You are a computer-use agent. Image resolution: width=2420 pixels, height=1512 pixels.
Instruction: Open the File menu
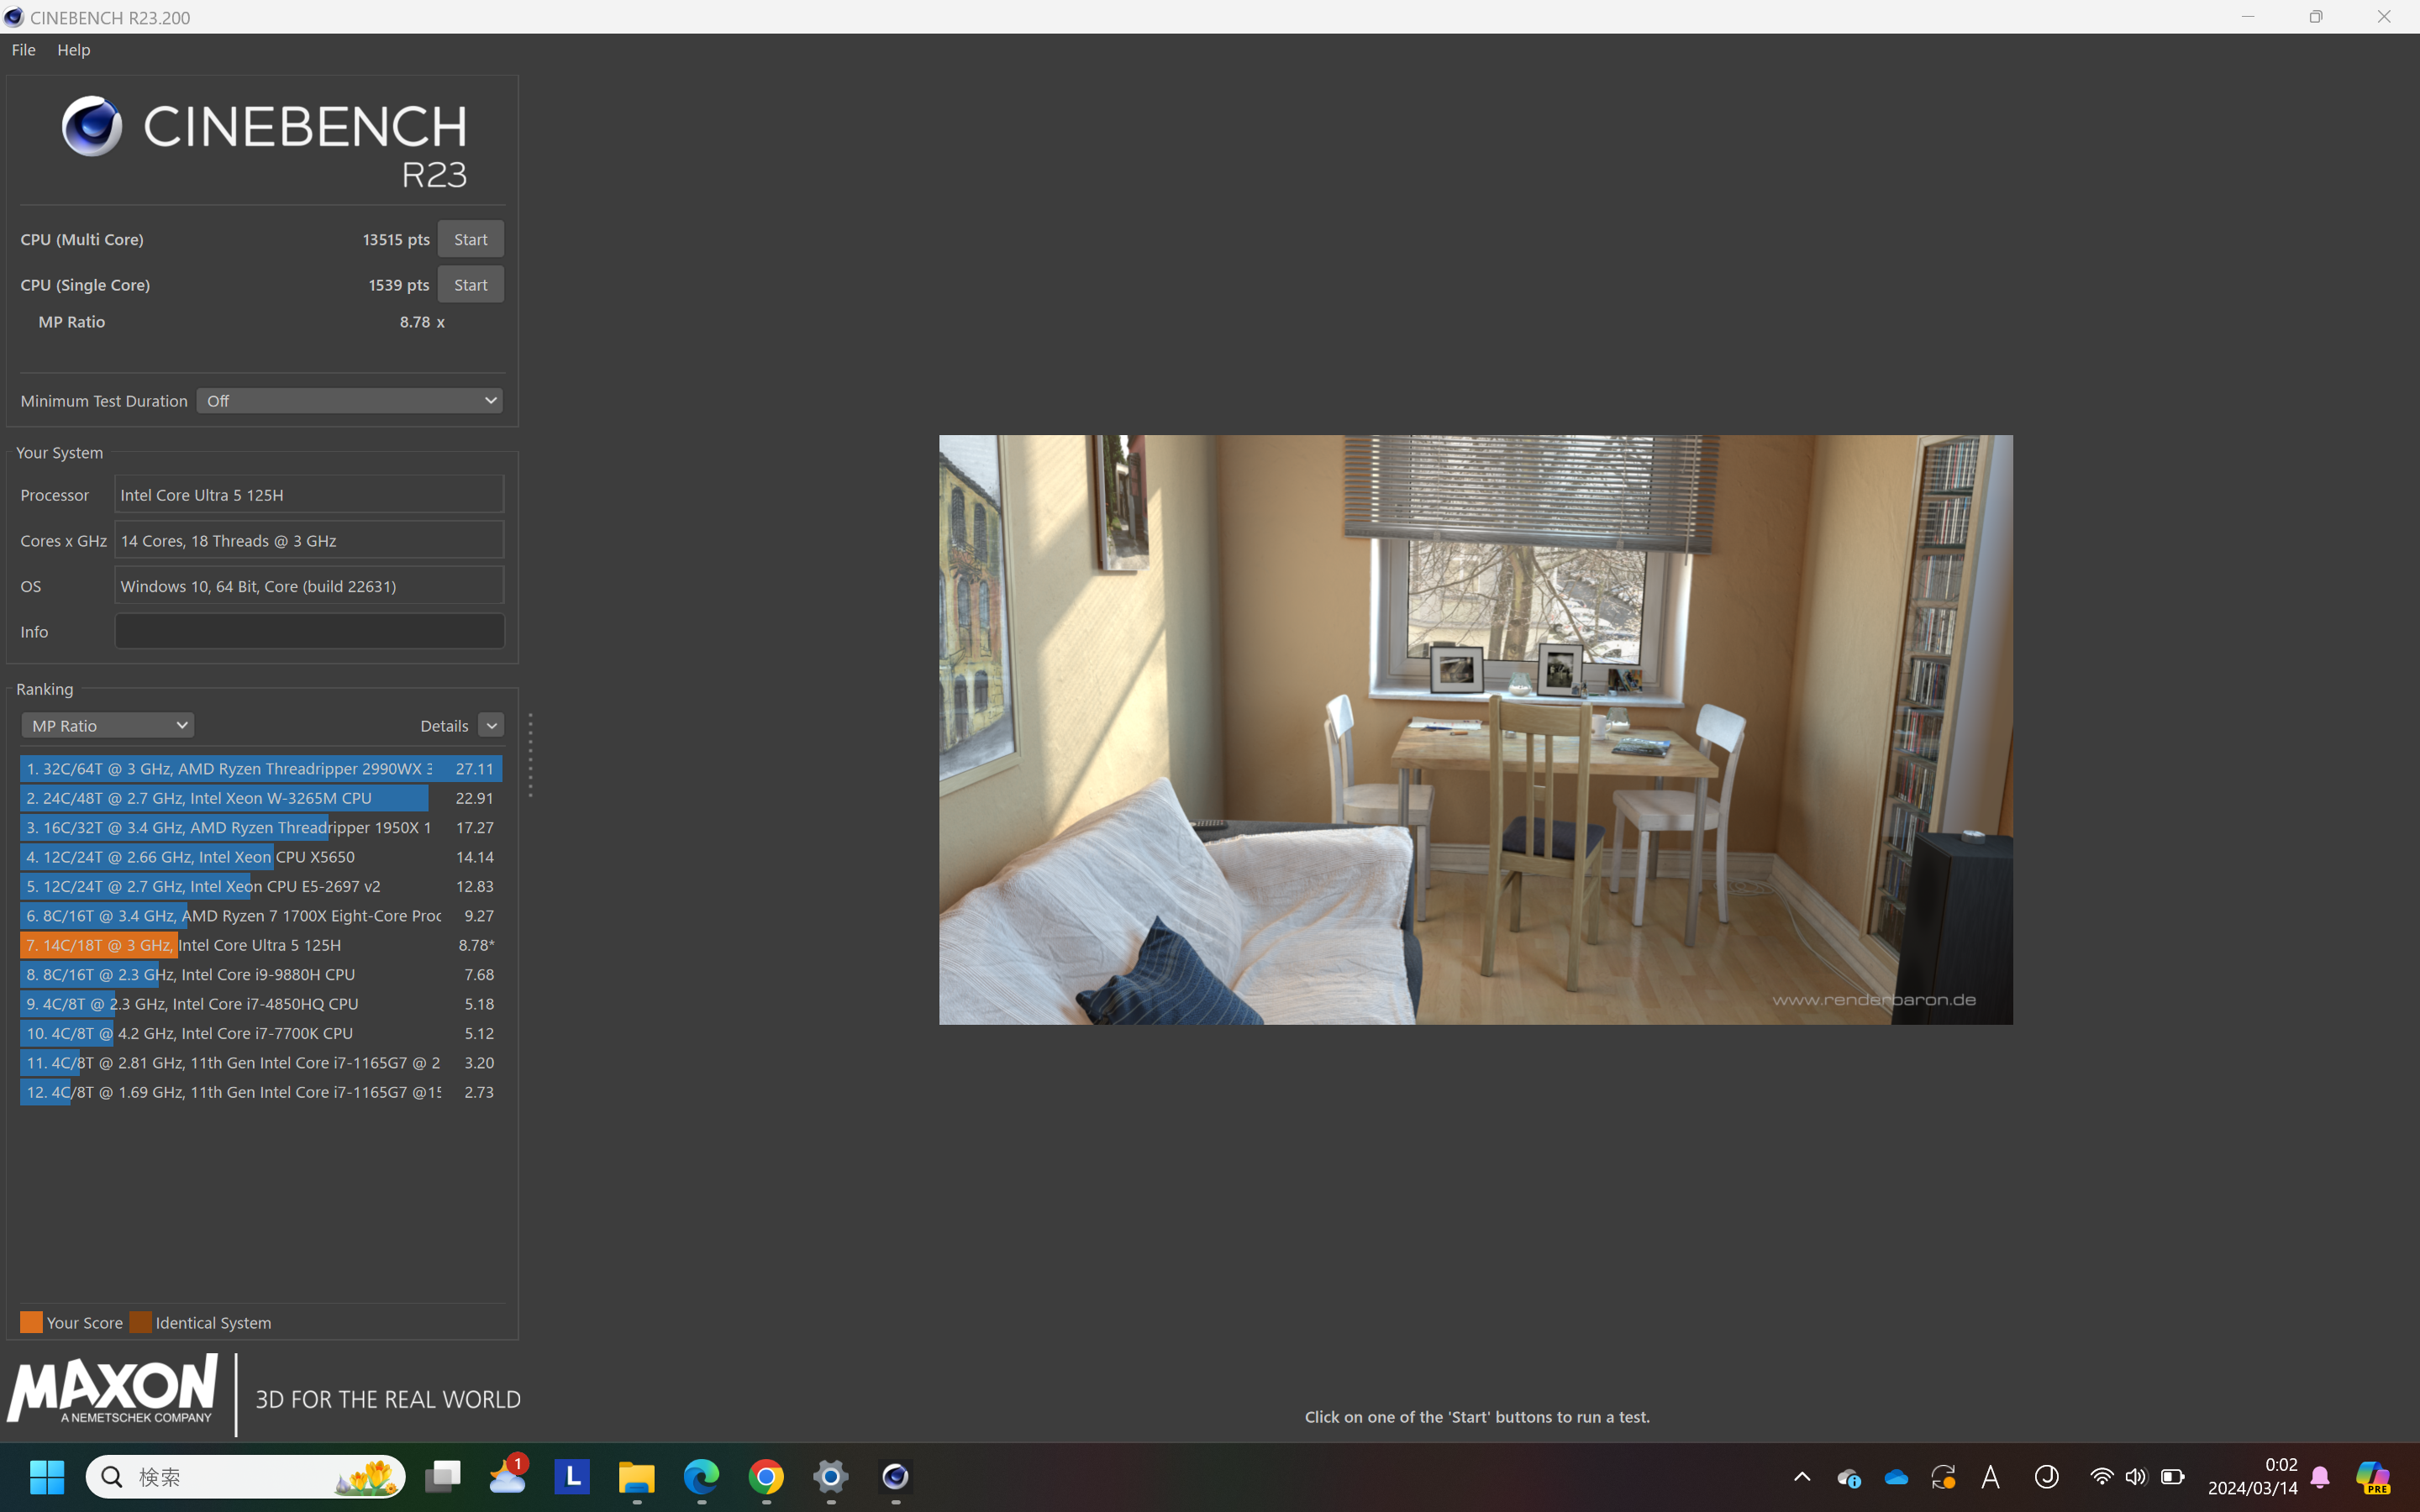tap(23, 50)
